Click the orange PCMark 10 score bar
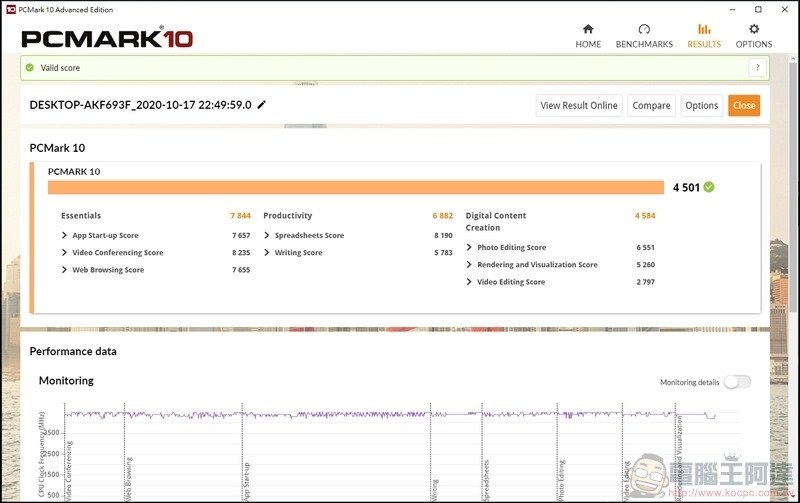 click(355, 187)
